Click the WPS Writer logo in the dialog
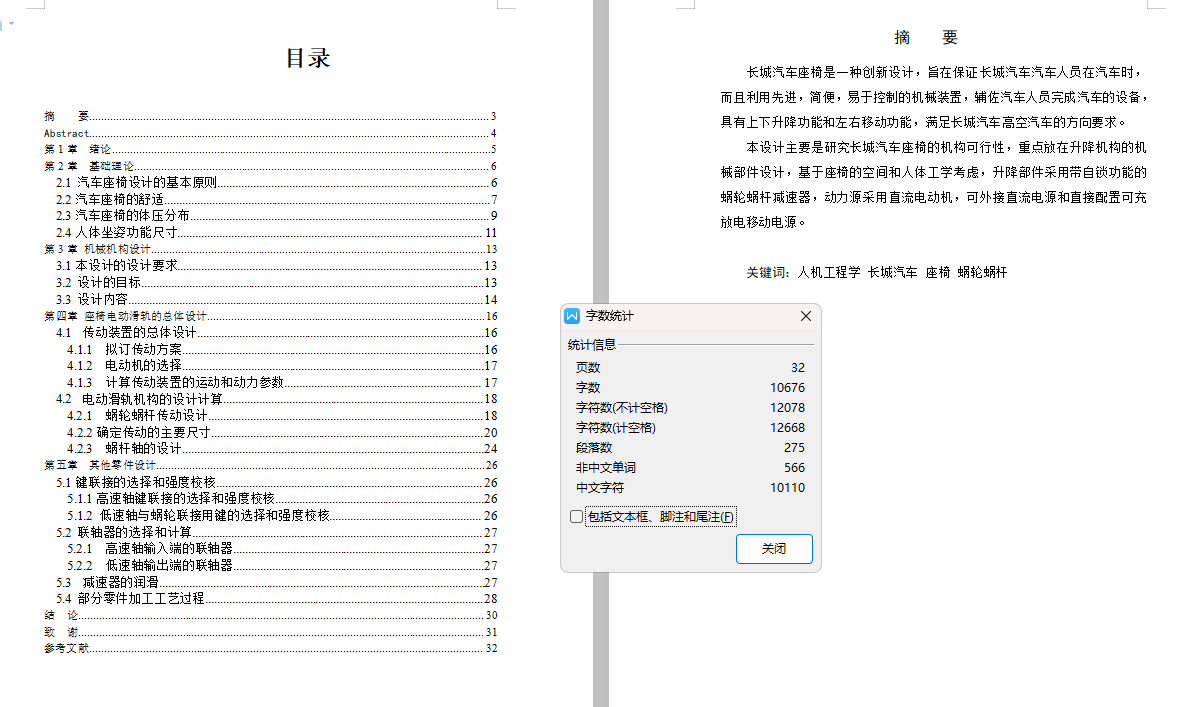 tap(572, 316)
